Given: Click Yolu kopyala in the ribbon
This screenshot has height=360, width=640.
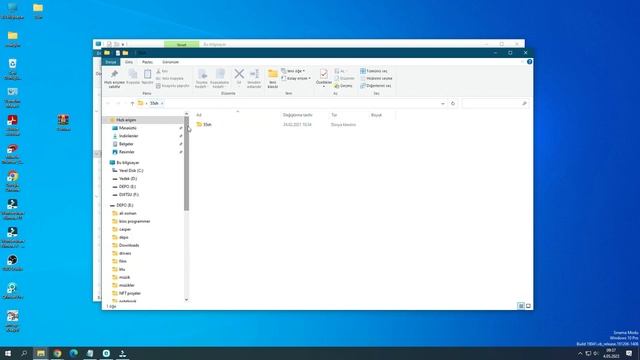Looking at the screenshot, I should [170, 78].
